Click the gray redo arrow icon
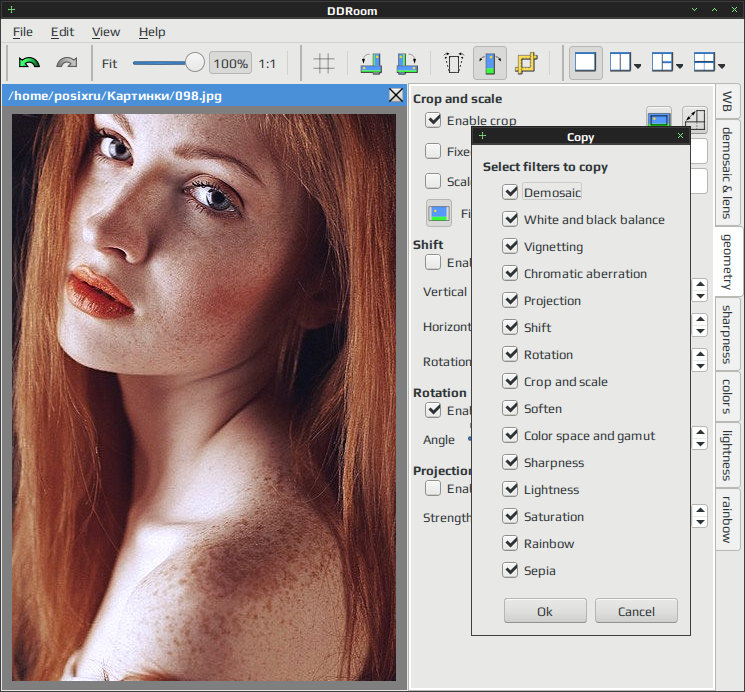 pyautogui.click(x=67, y=63)
